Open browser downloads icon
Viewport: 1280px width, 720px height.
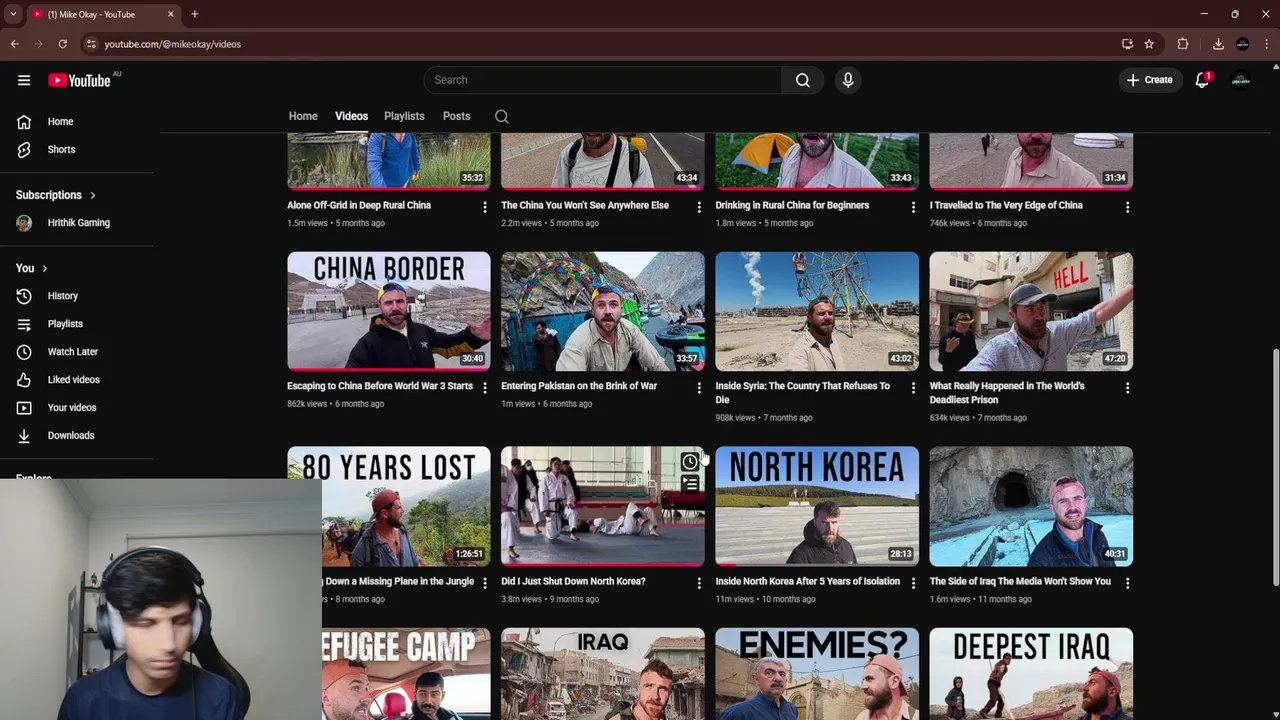(1218, 44)
